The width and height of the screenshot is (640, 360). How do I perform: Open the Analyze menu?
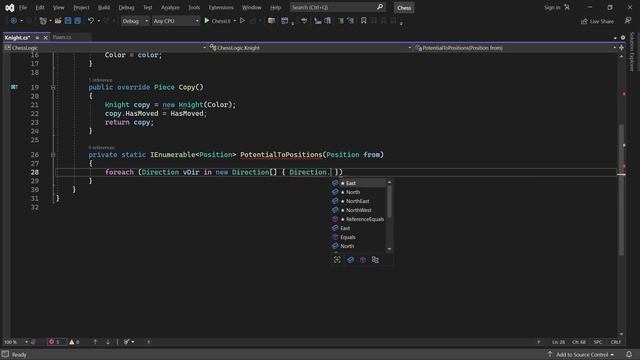170,7
